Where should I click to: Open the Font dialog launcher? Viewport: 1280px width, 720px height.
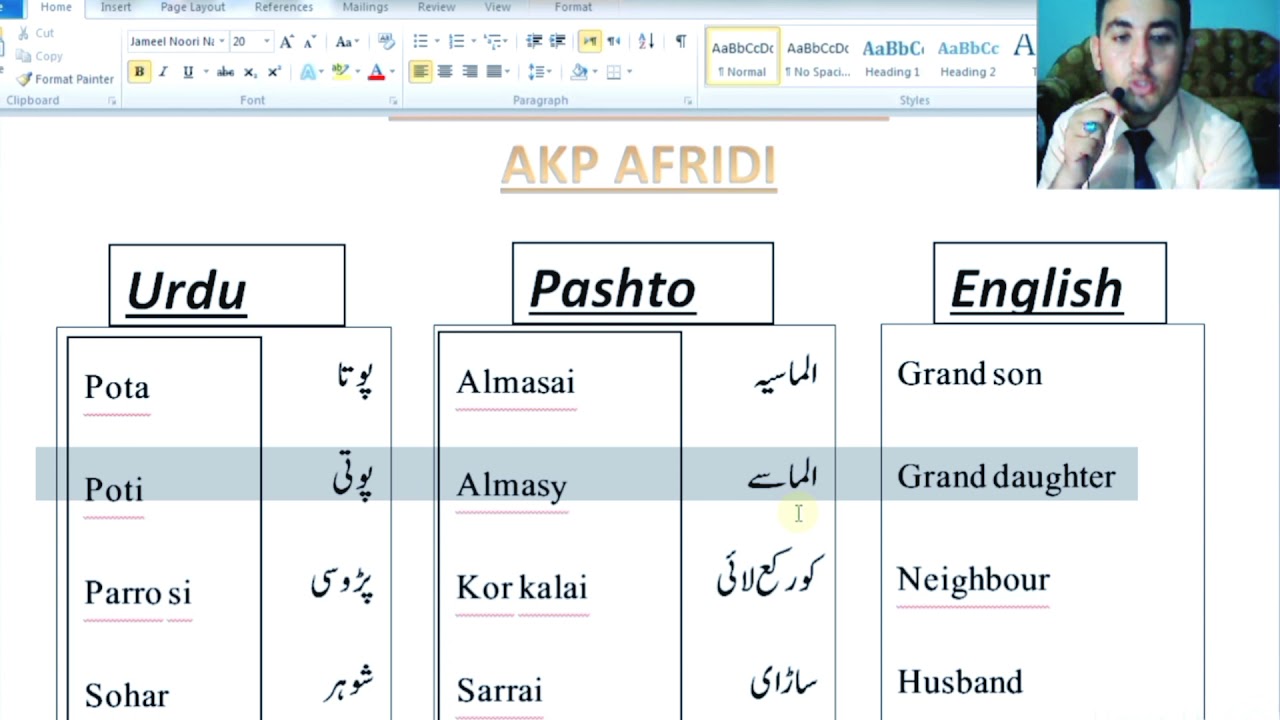tap(391, 101)
